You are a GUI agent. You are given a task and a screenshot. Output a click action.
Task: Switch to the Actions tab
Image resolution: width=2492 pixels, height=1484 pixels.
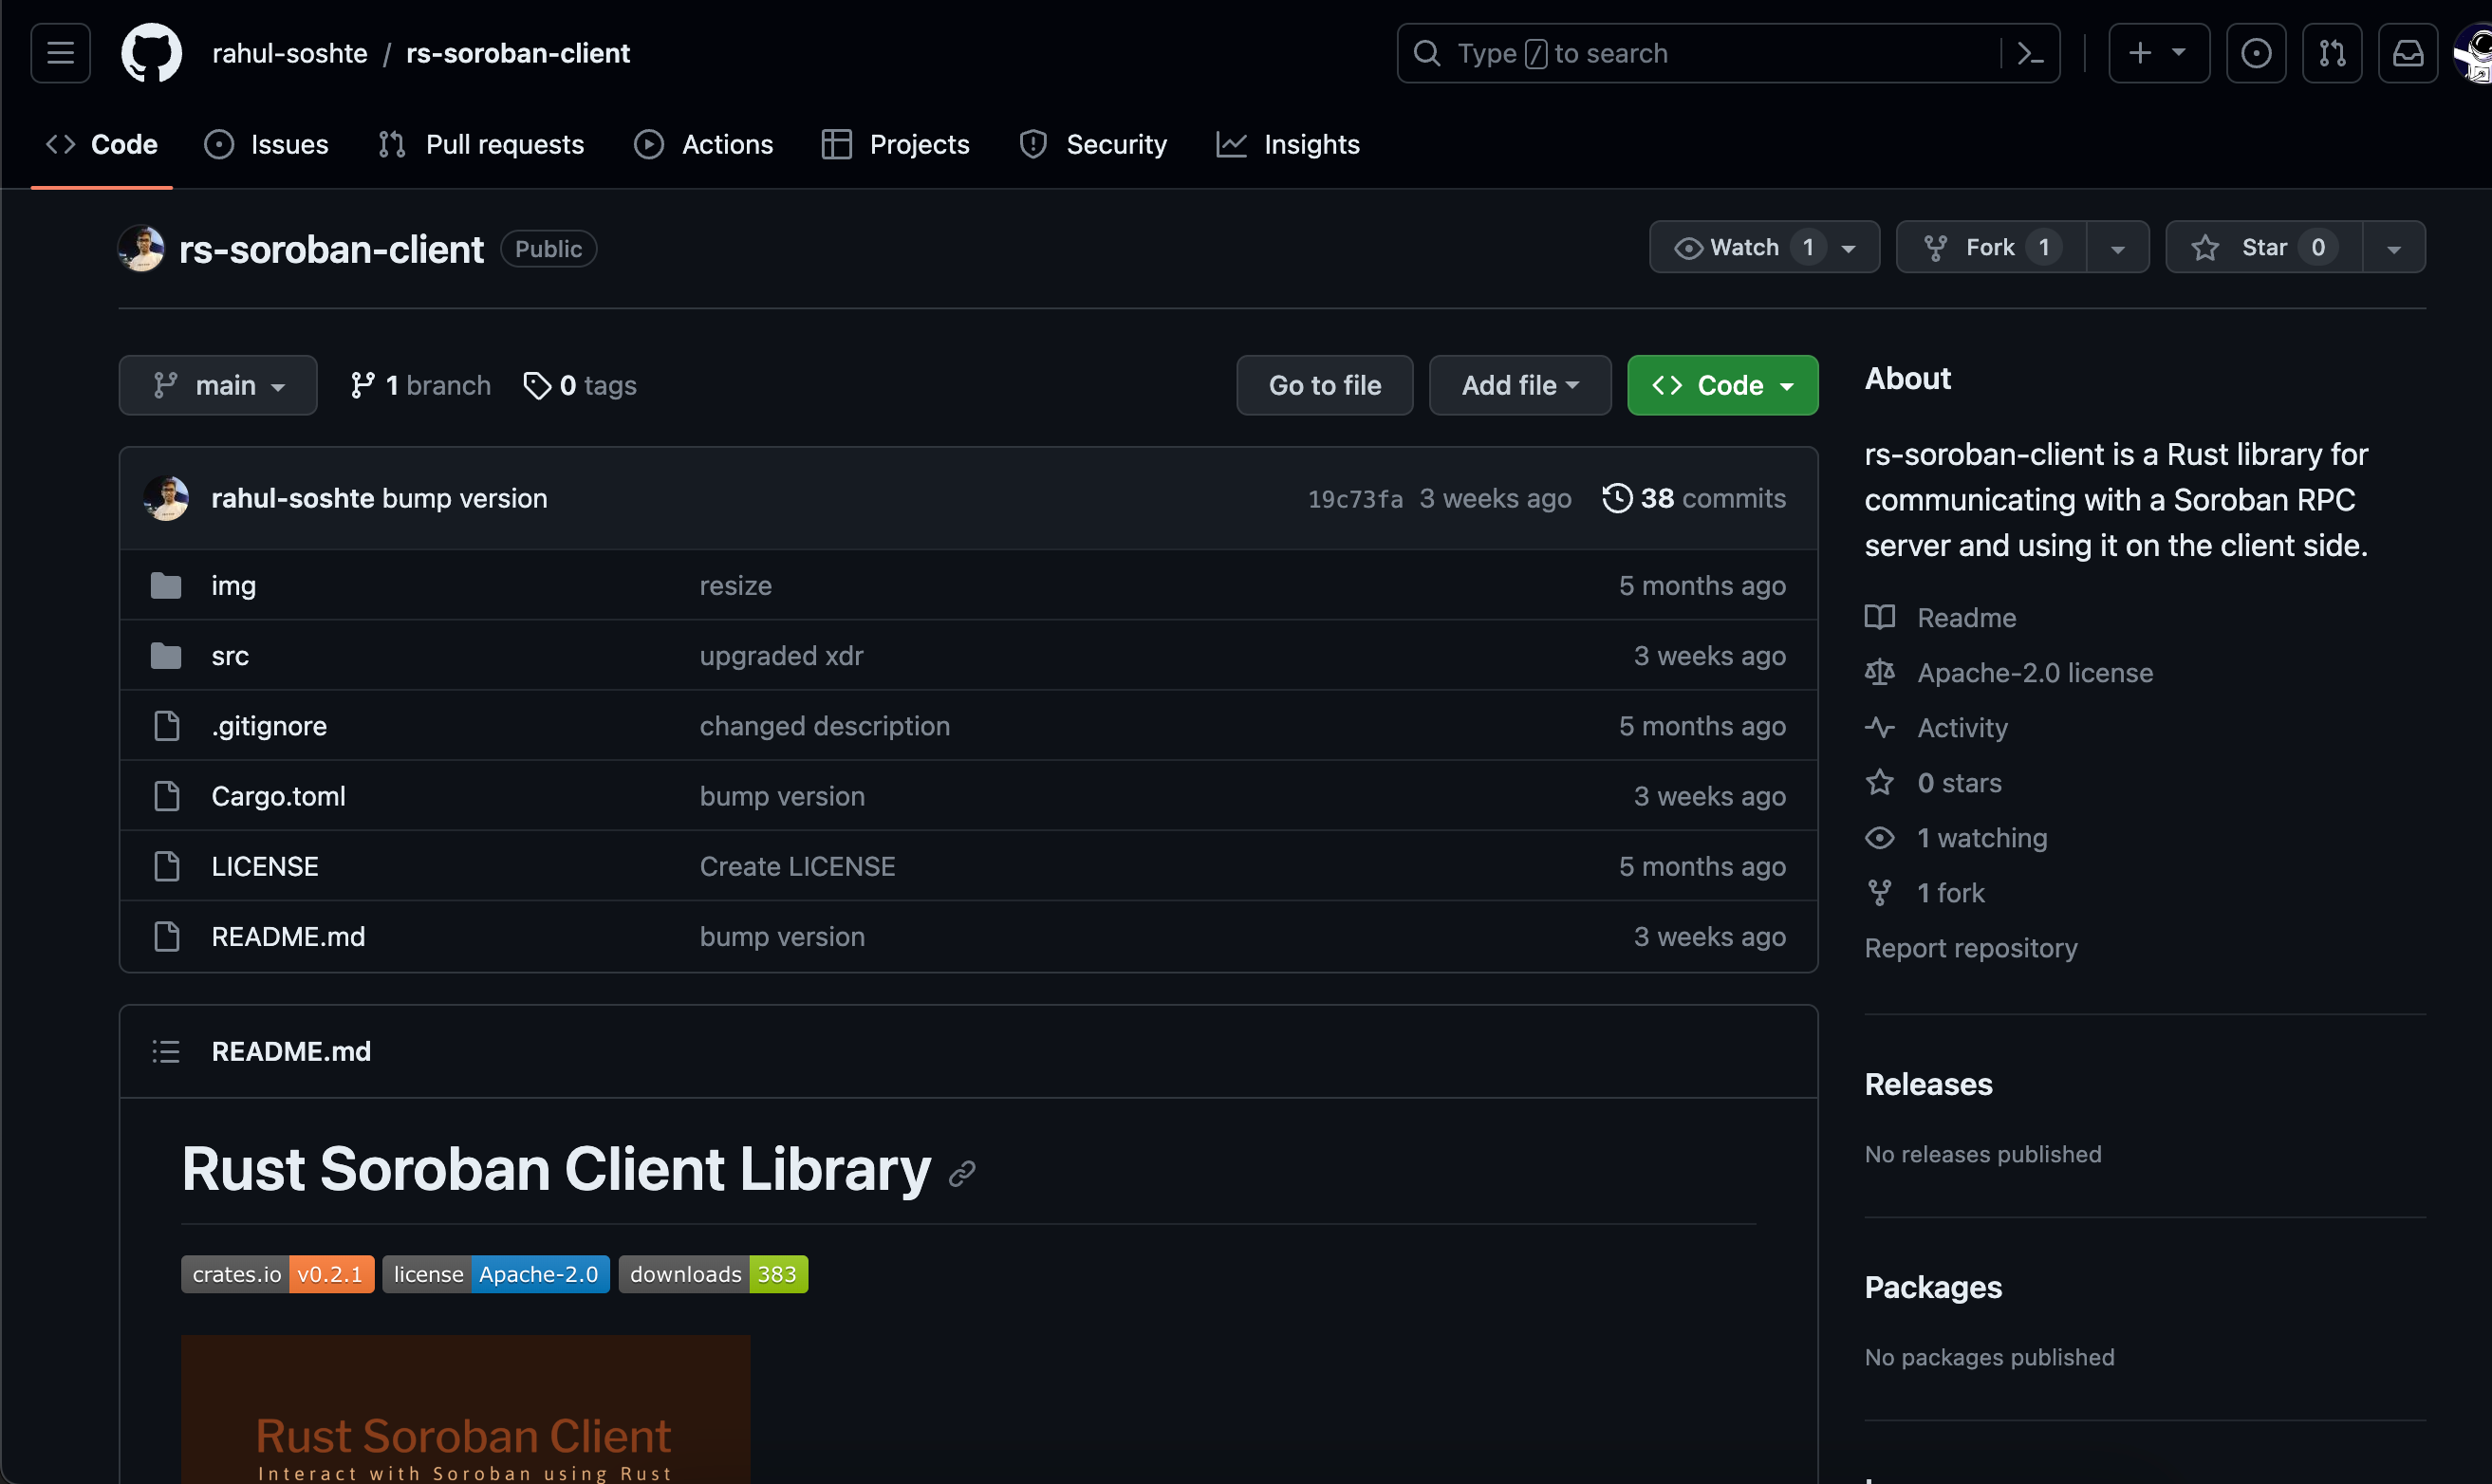[x=704, y=144]
